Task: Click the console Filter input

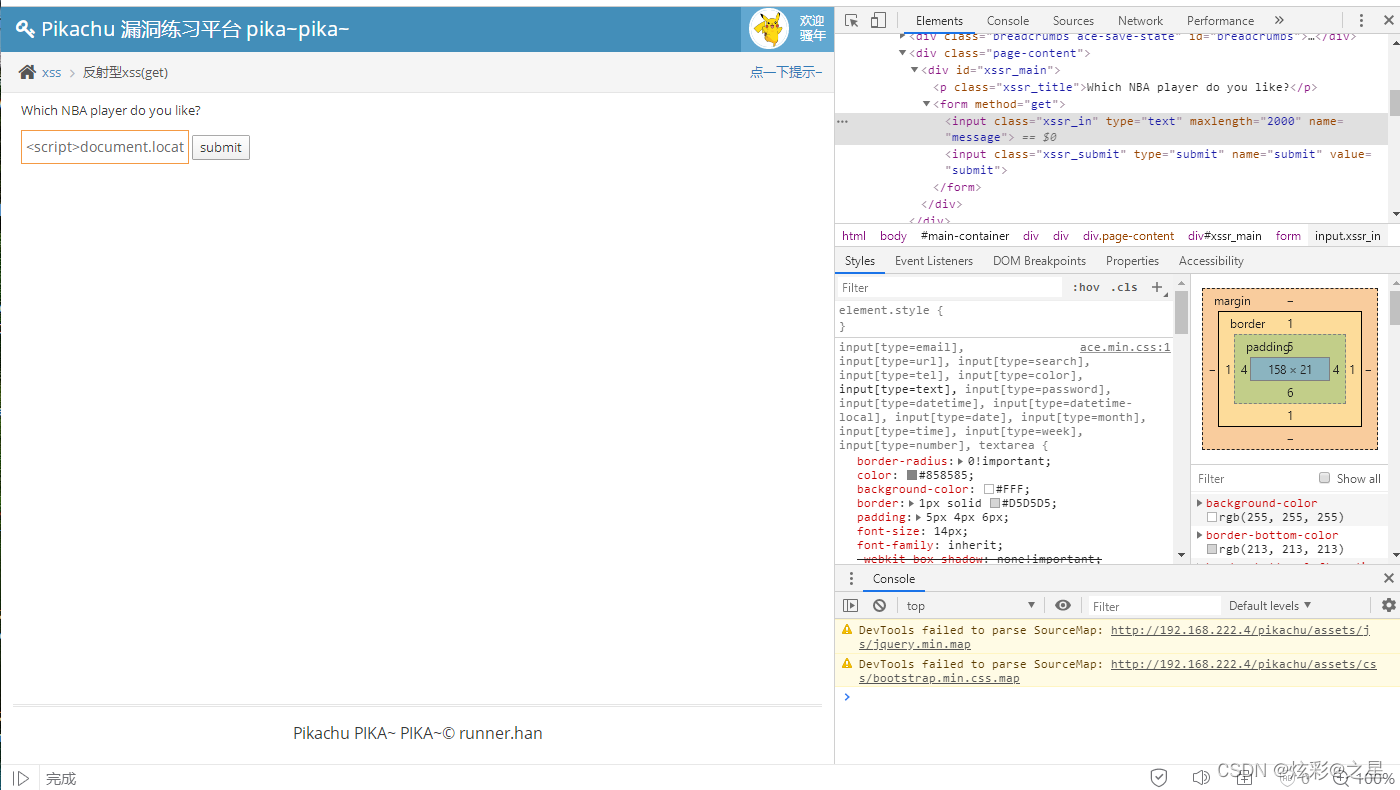Action: pyautogui.click(x=1154, y=605)
